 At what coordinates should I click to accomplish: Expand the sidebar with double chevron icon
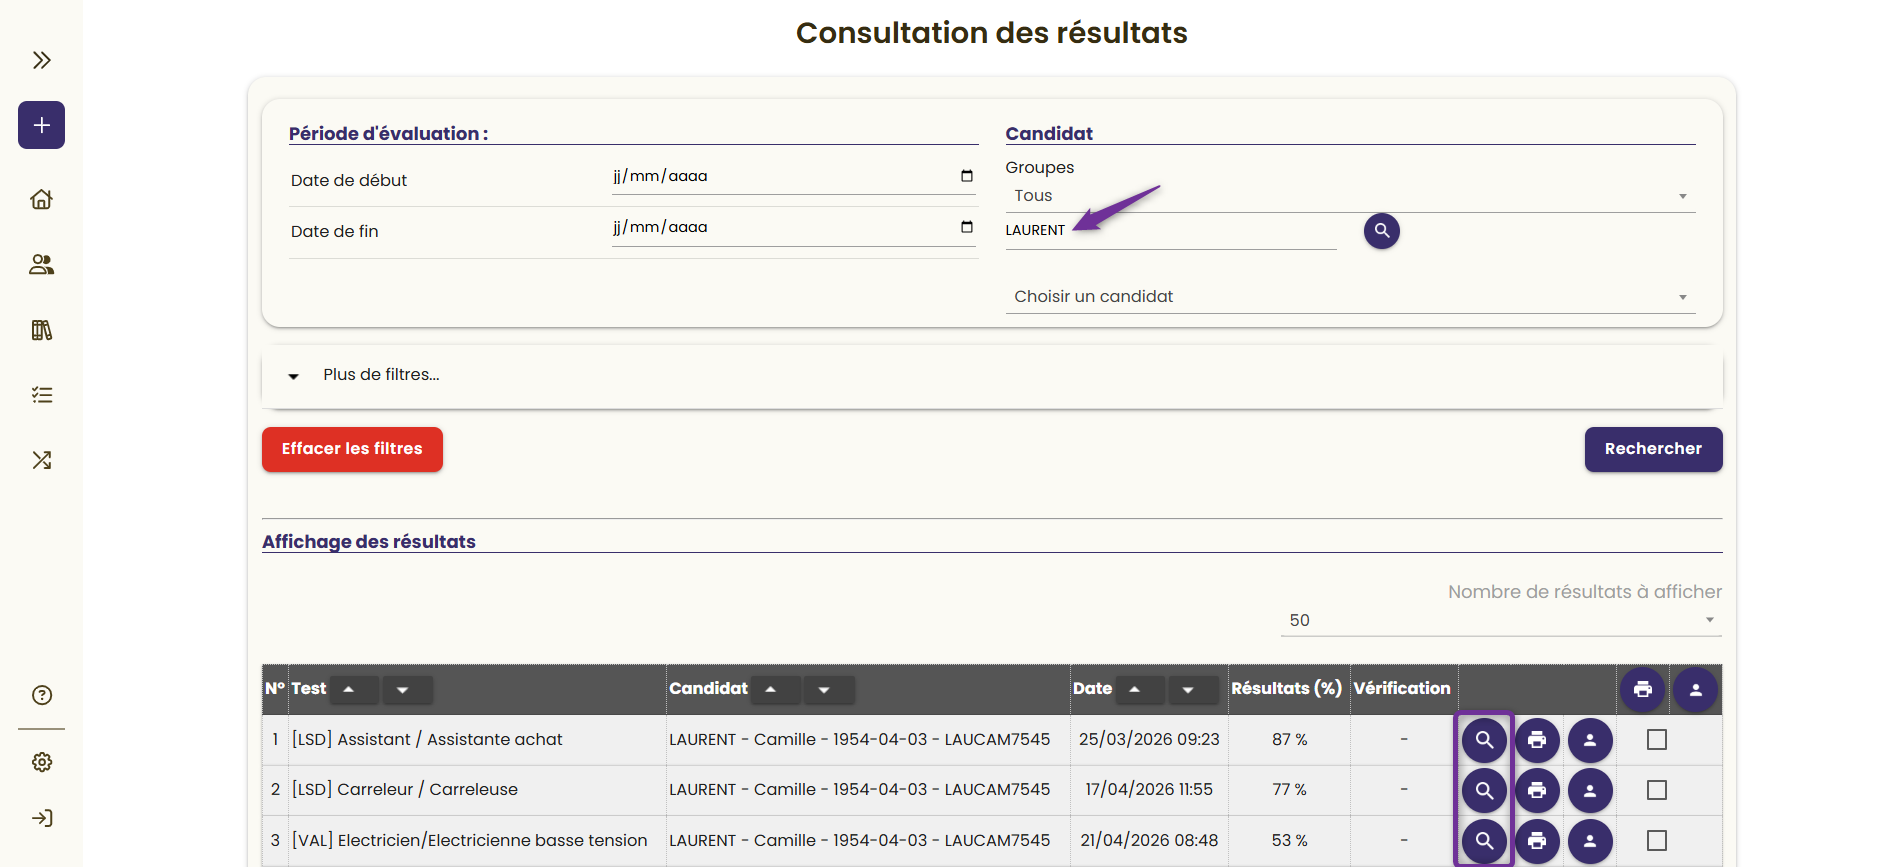pyautogui.click(x=41, y=60)
